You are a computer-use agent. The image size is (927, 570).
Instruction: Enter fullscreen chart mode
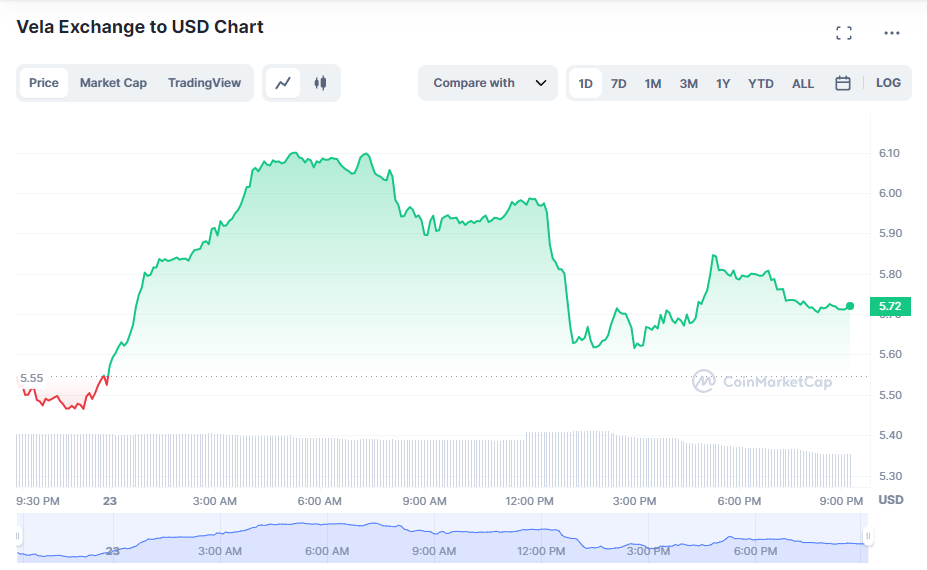click(844, 33)
